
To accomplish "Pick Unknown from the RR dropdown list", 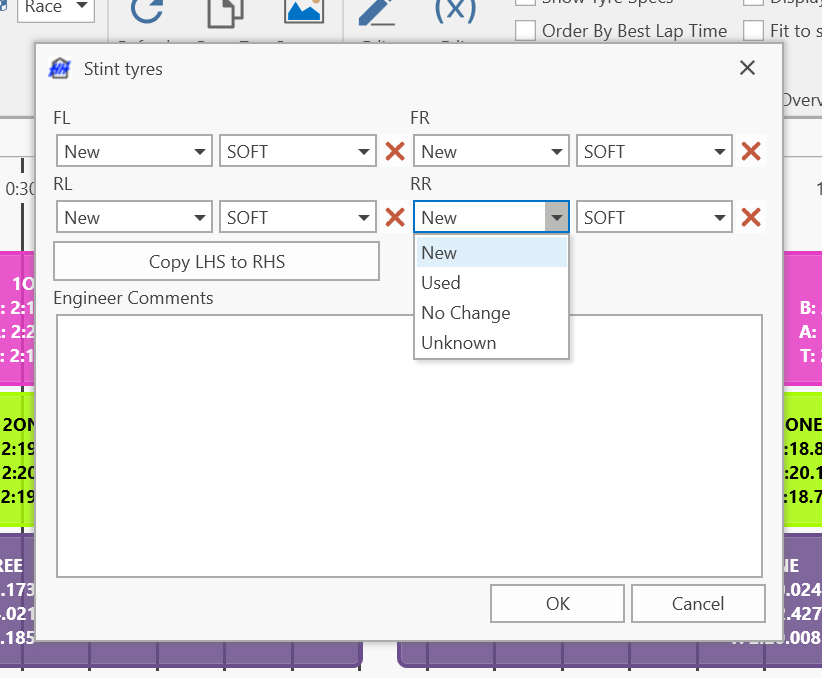I will click(459, 343).
